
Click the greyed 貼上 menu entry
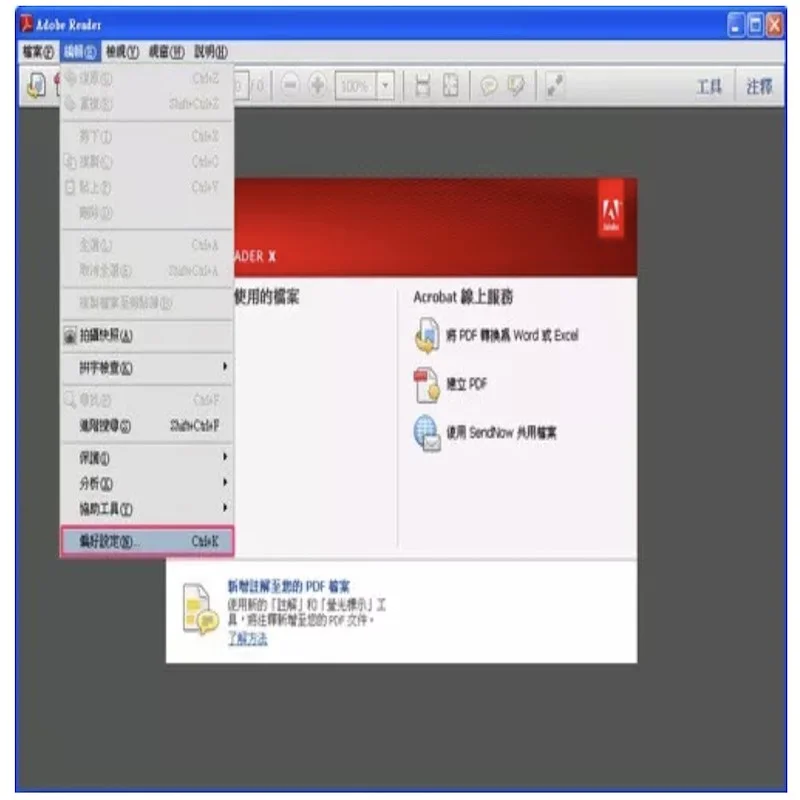pyautogui.click(x=147, y=187)
